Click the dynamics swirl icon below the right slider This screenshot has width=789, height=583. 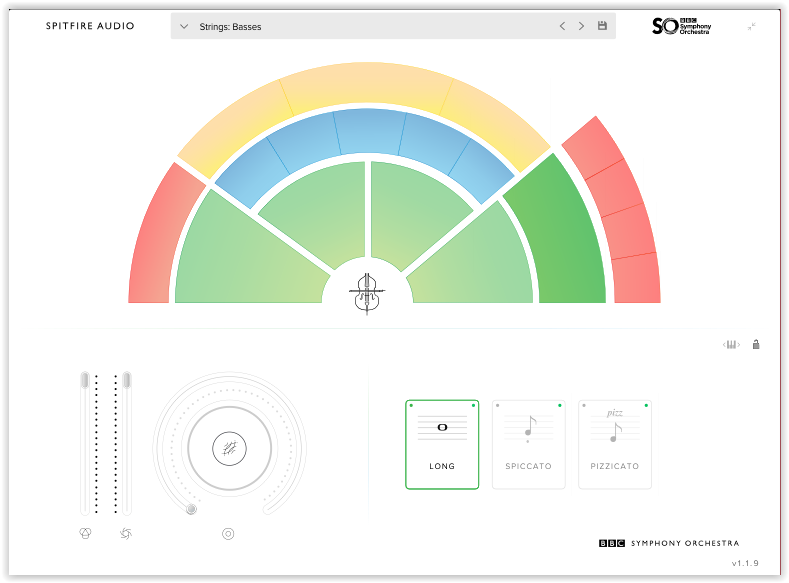point(126,533)
